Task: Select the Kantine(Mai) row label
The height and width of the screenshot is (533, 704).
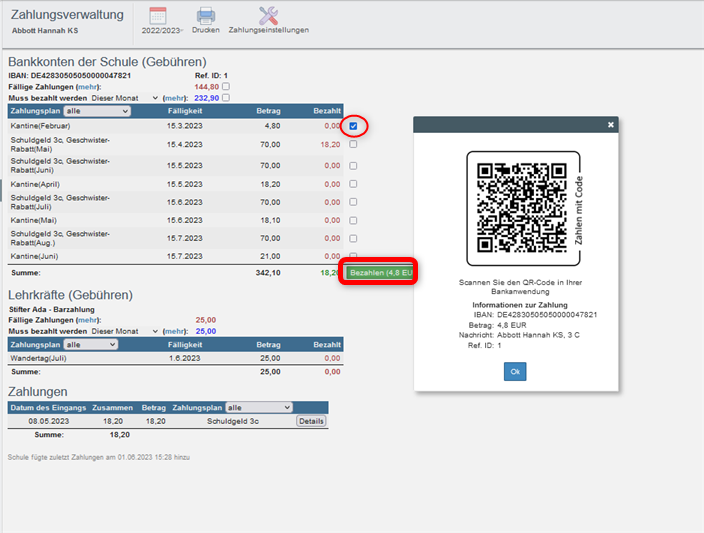Action: 34,220
